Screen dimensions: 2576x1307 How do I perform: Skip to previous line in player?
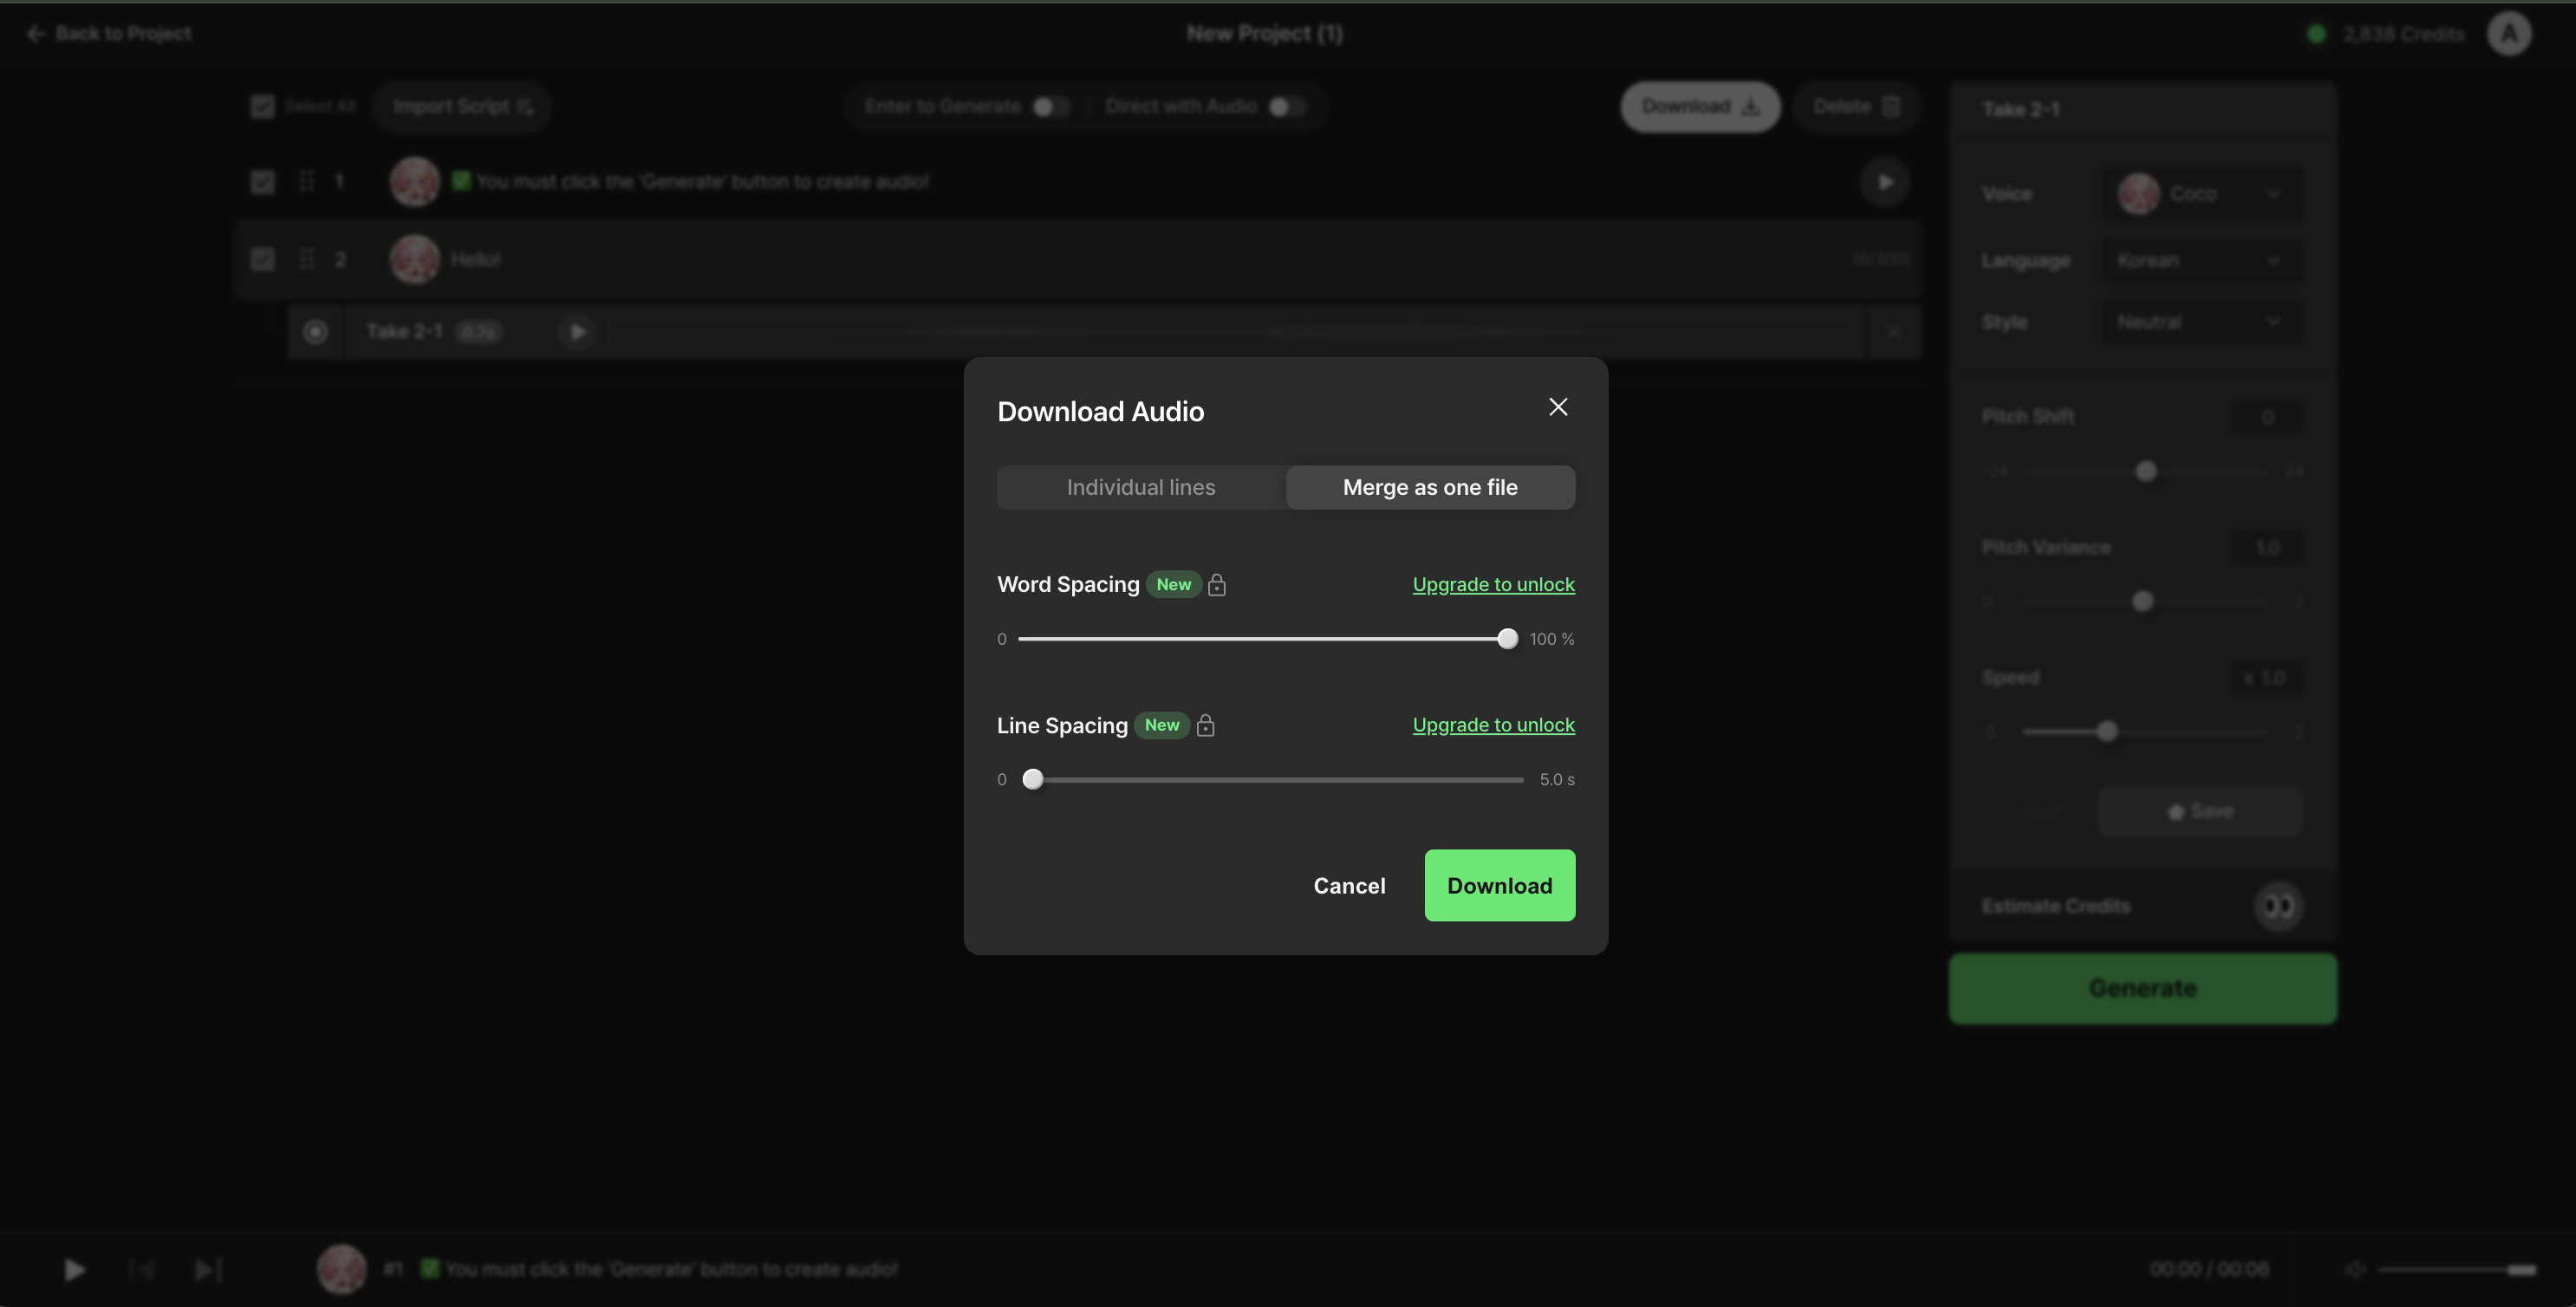[x=143, y=1270]
